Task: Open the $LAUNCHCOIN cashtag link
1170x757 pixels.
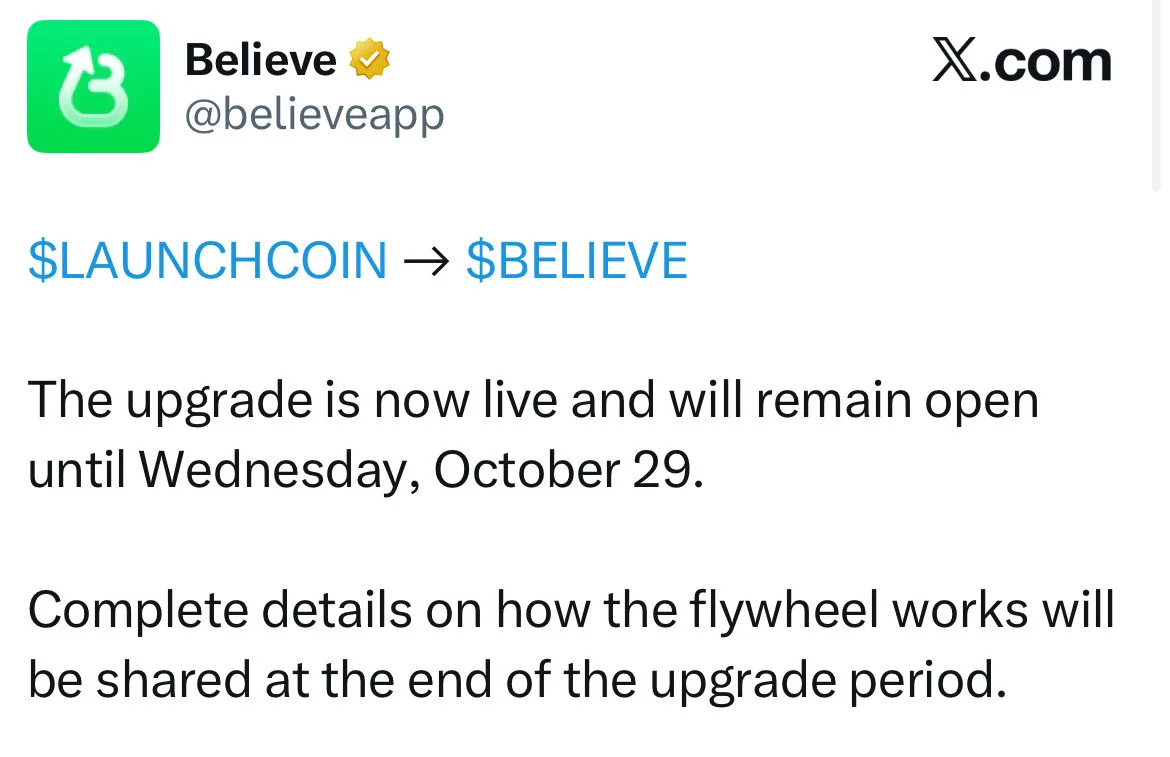Action: 207,261
